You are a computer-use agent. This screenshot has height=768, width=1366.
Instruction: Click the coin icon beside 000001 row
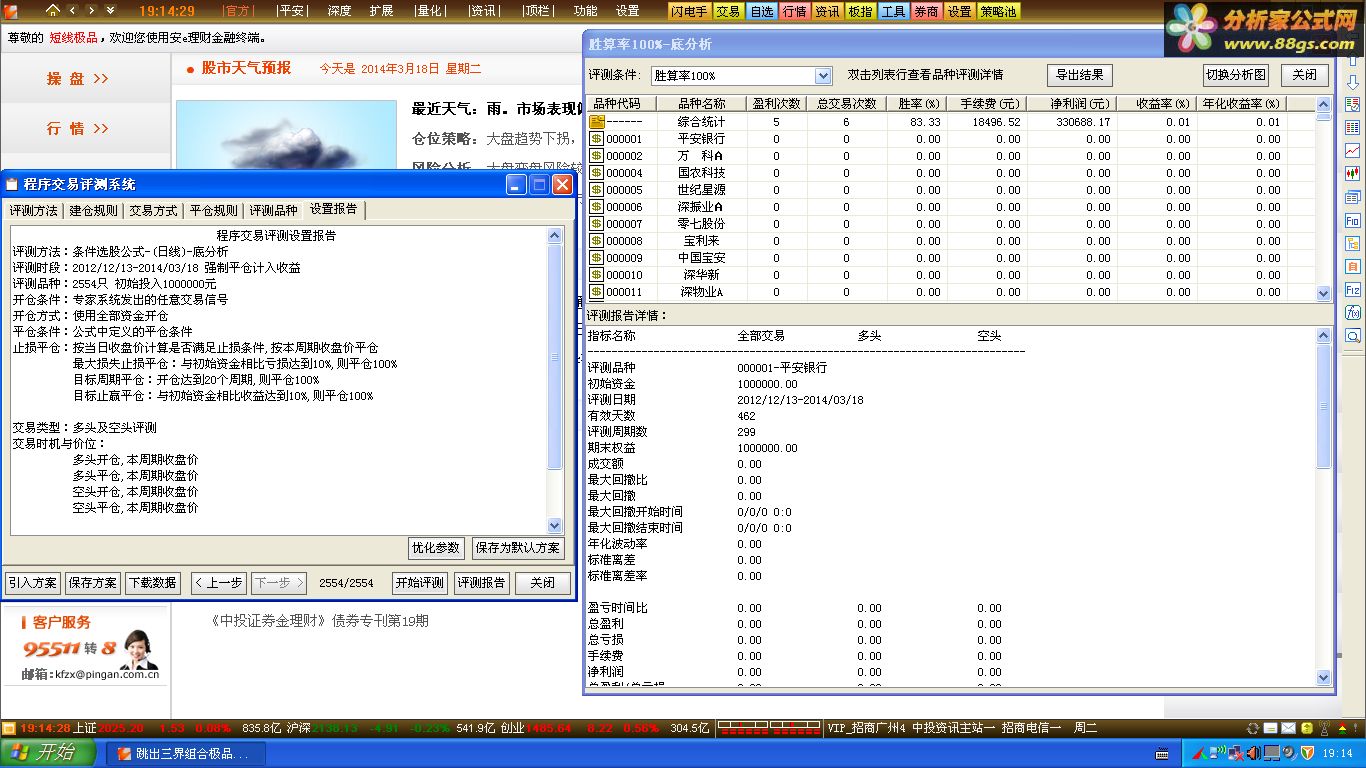click(x=596, y=139)
